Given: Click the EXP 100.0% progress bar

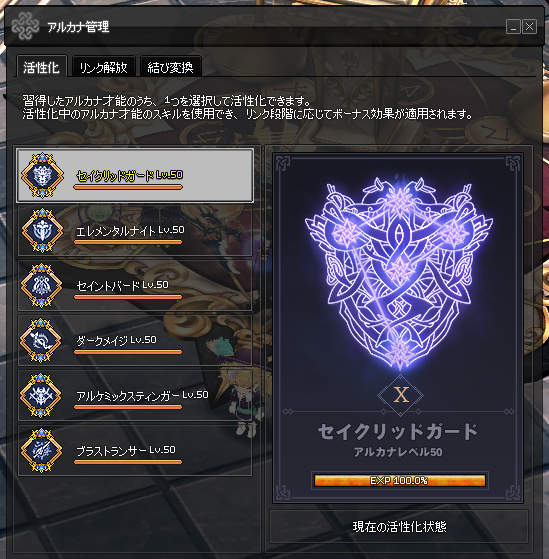Looking at the screenshot, I should (x=400, y=481).
